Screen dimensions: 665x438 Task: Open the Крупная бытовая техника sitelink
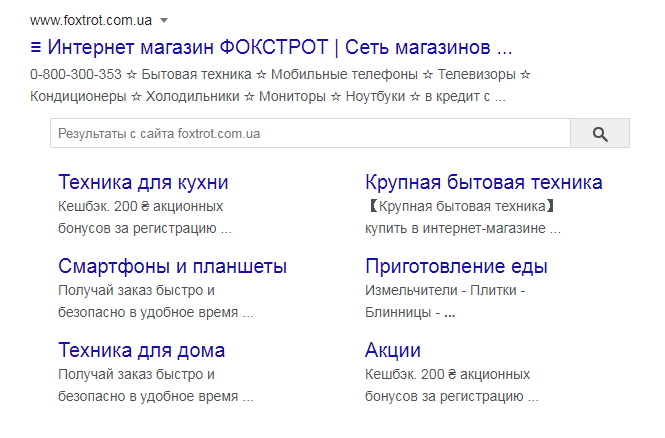483,182
